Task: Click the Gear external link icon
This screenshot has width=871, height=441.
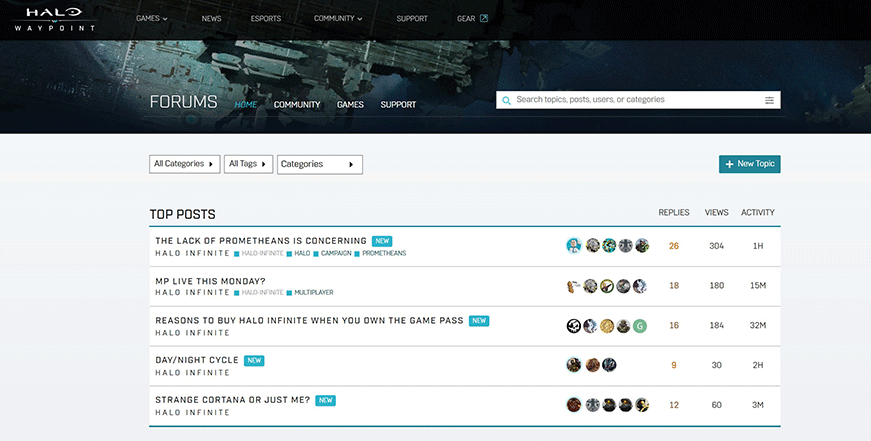Action: [484, 18]
